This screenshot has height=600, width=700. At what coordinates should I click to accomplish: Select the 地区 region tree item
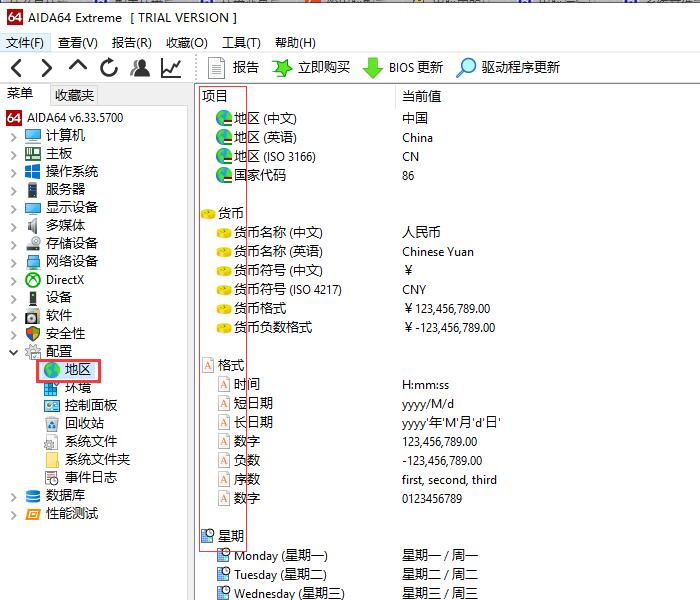pos(68,370)
